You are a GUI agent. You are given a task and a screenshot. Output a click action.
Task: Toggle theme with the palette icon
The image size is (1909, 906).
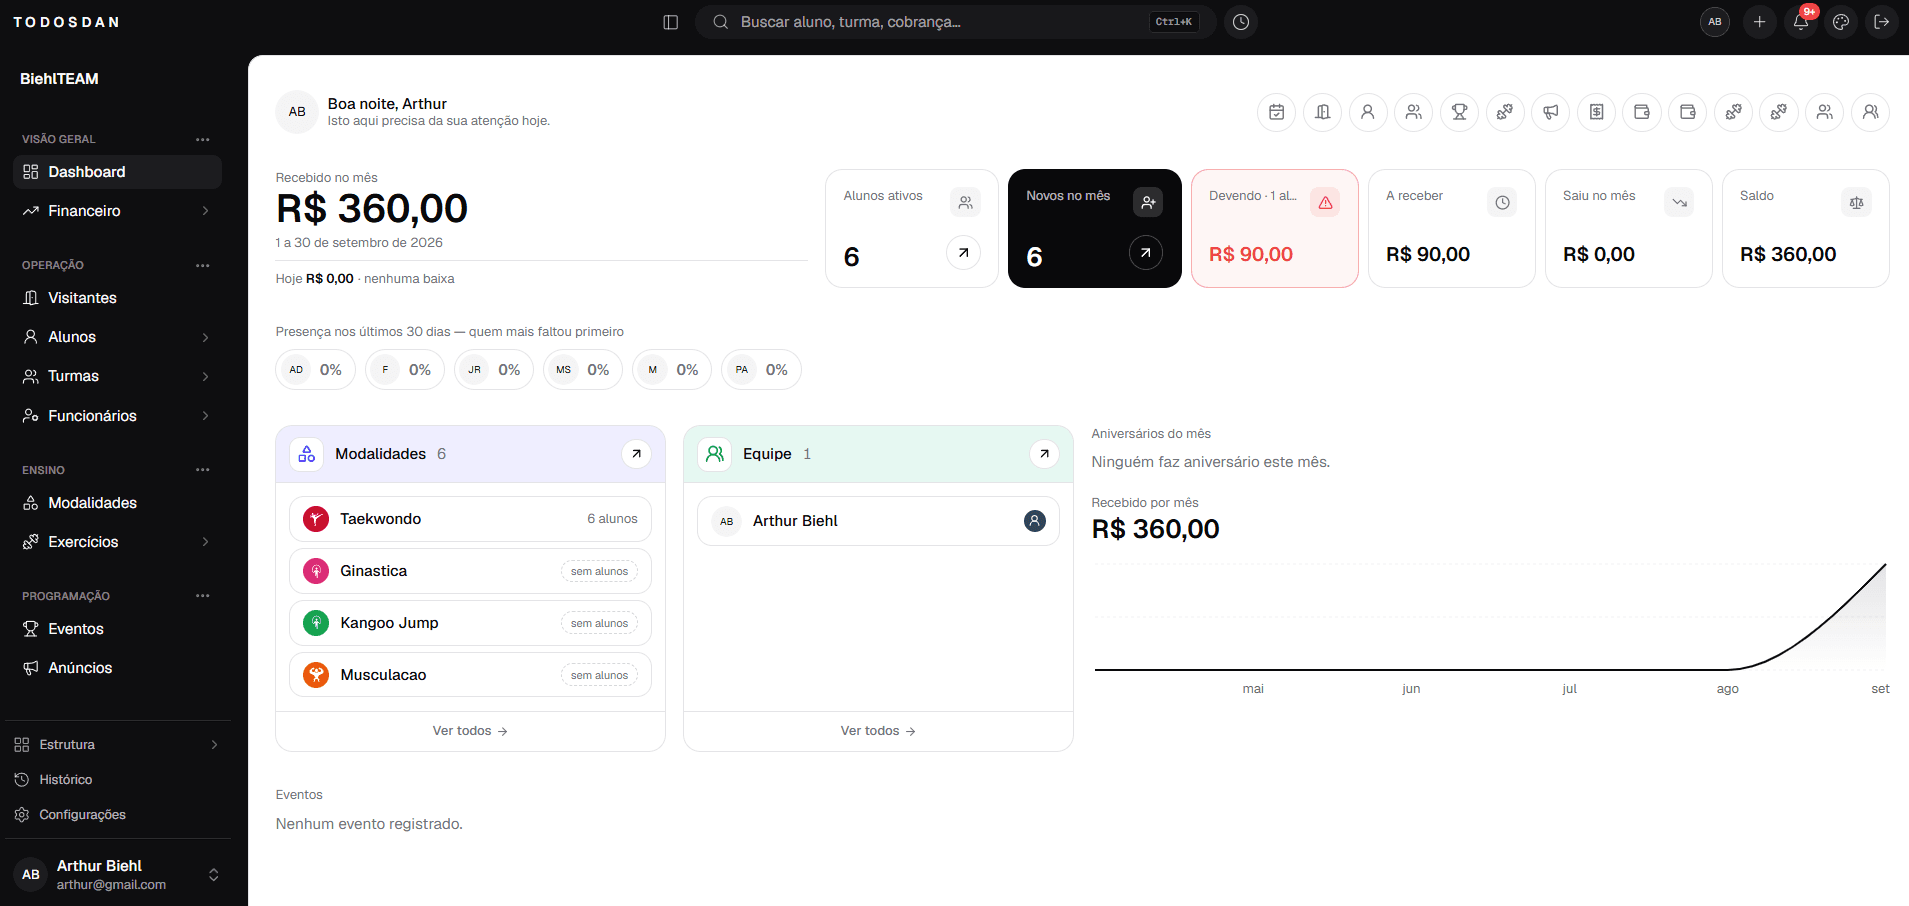point(1841,22)
